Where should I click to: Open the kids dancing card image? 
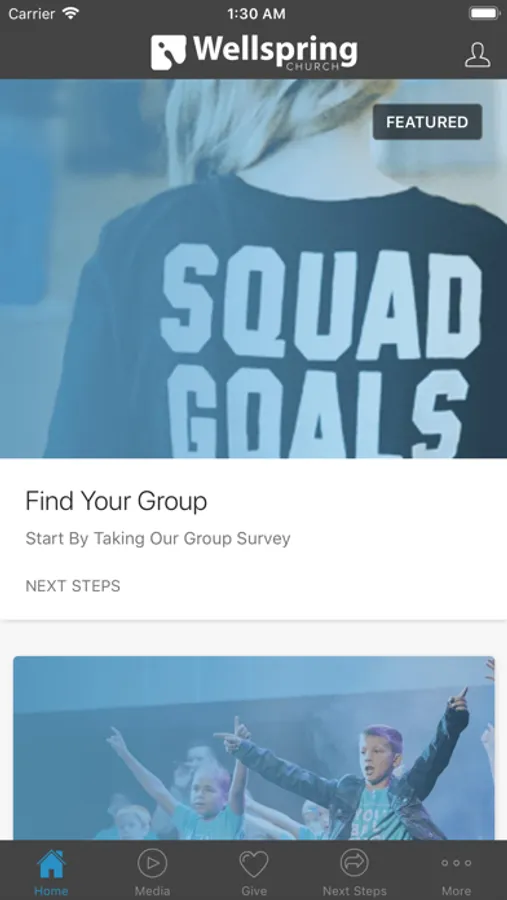point(254,748)
